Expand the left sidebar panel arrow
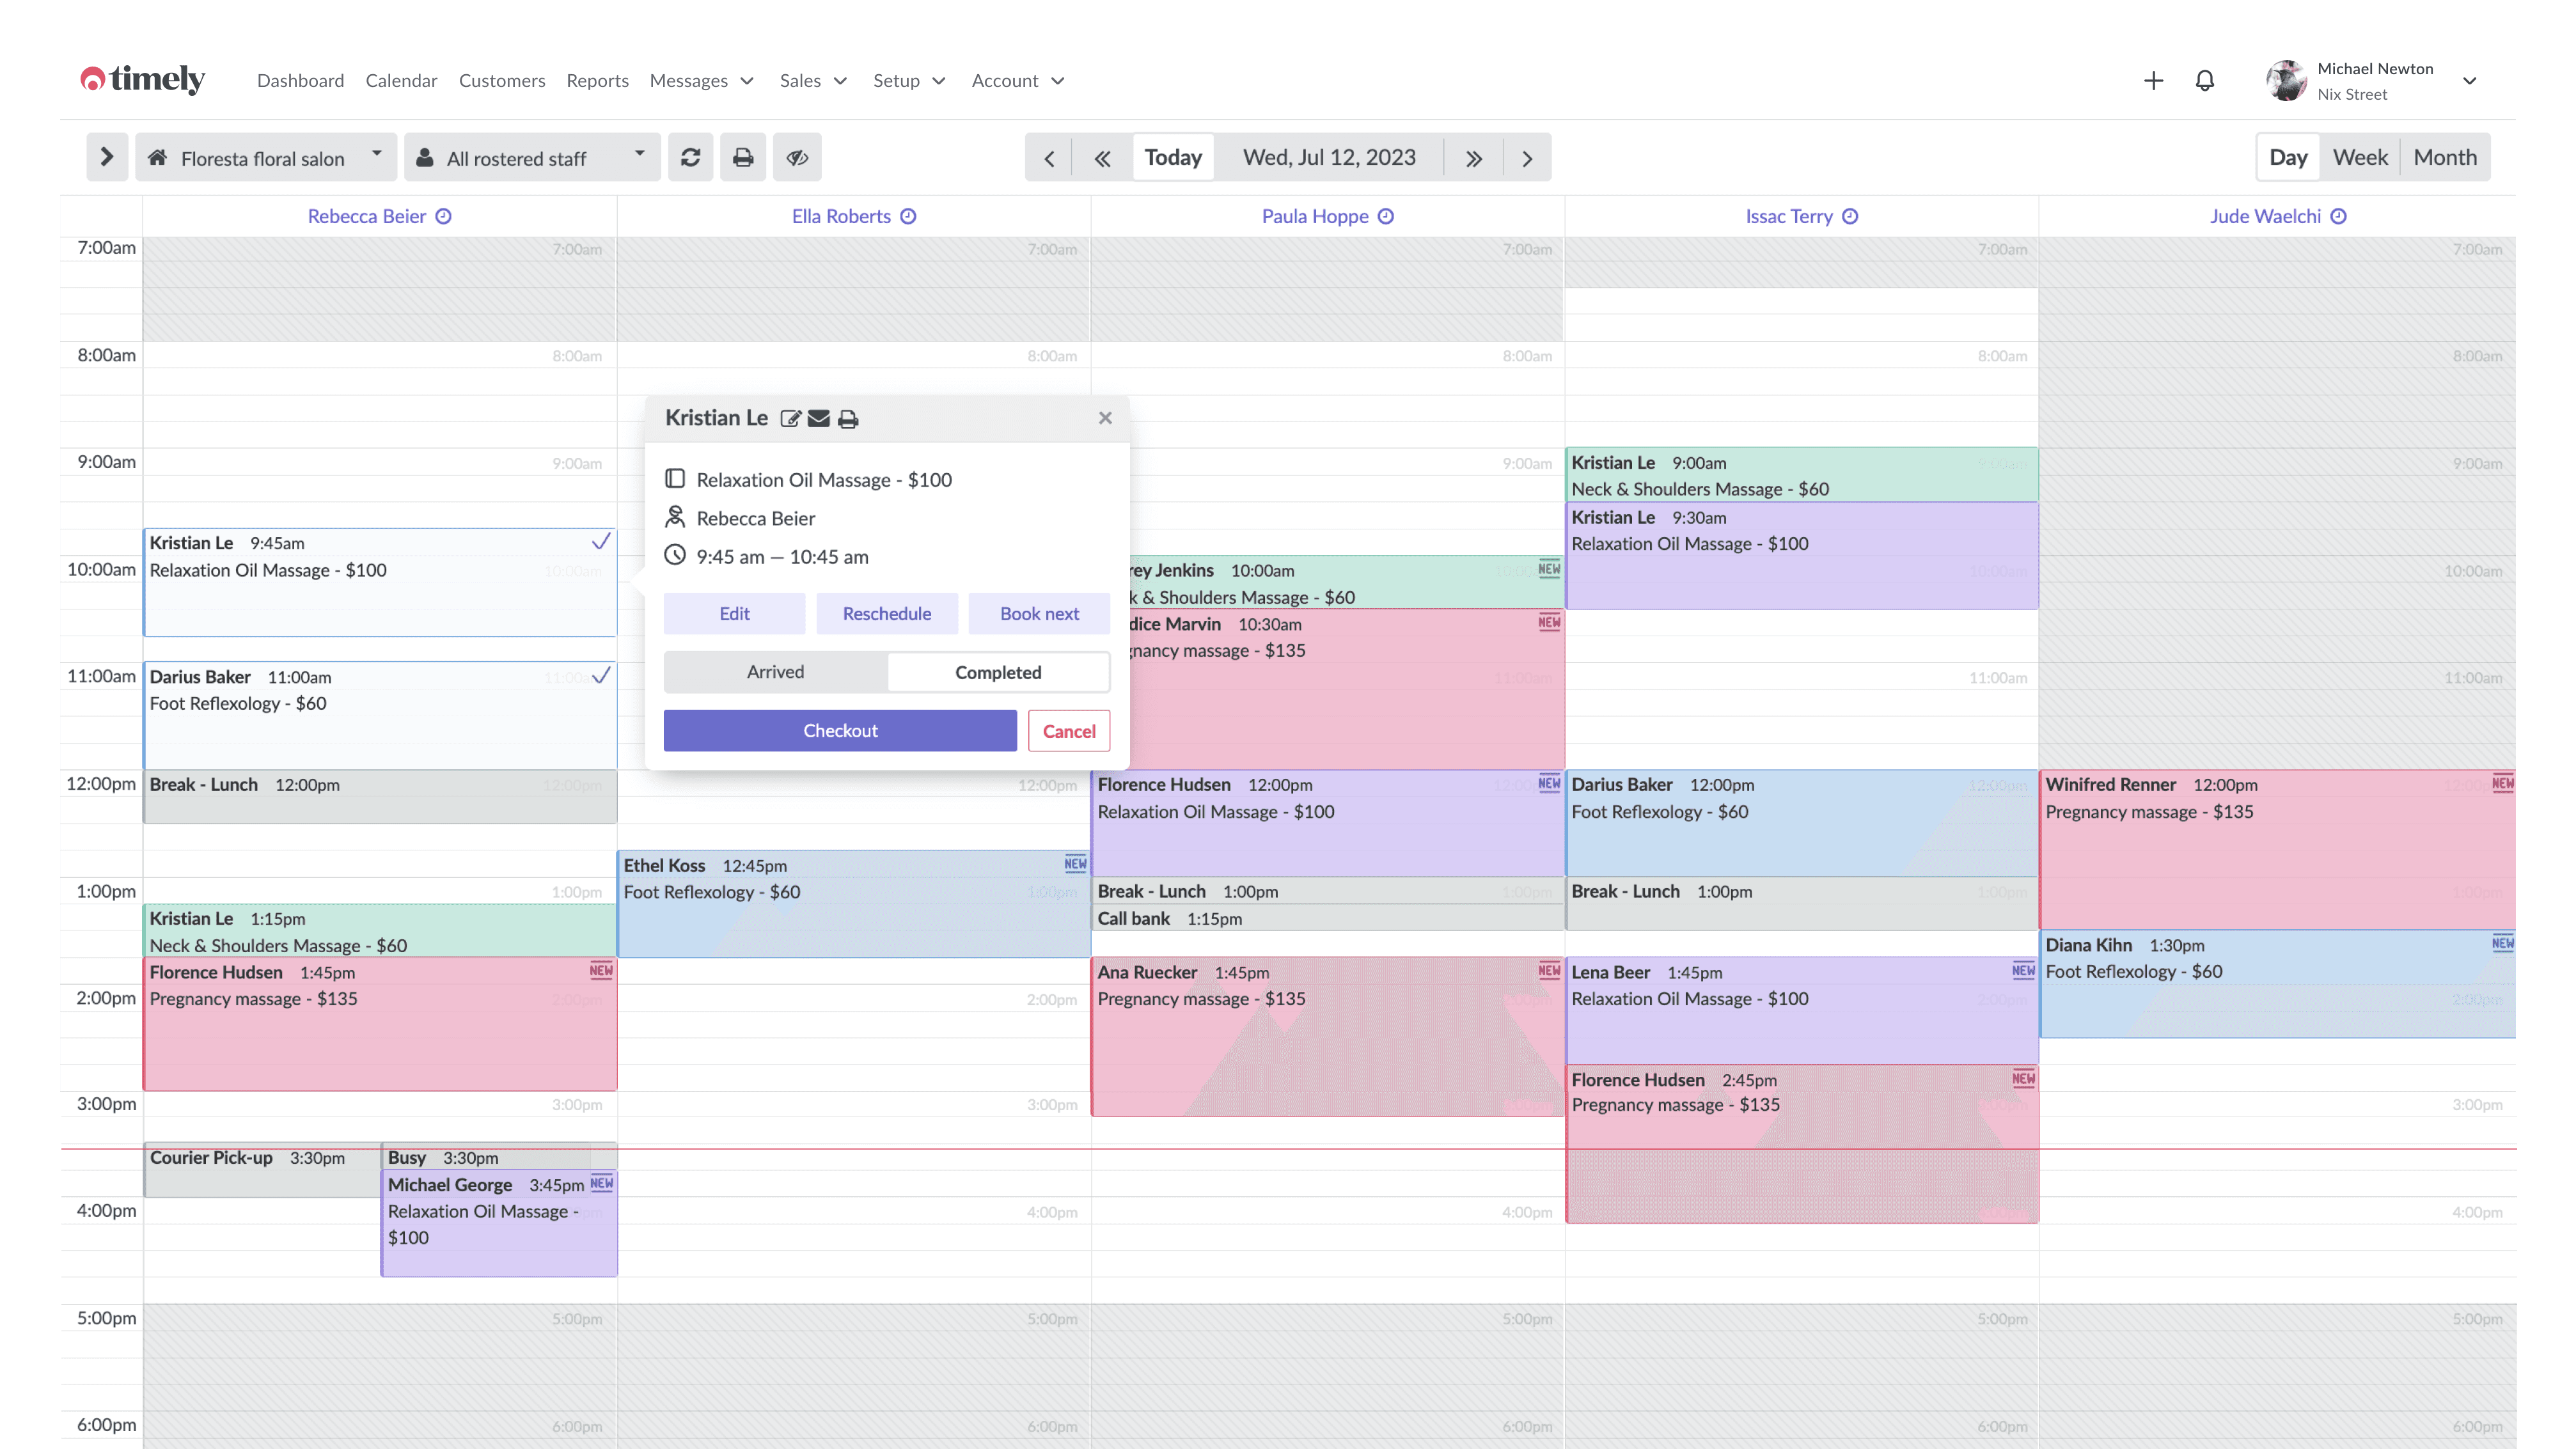 coord(107,157)
